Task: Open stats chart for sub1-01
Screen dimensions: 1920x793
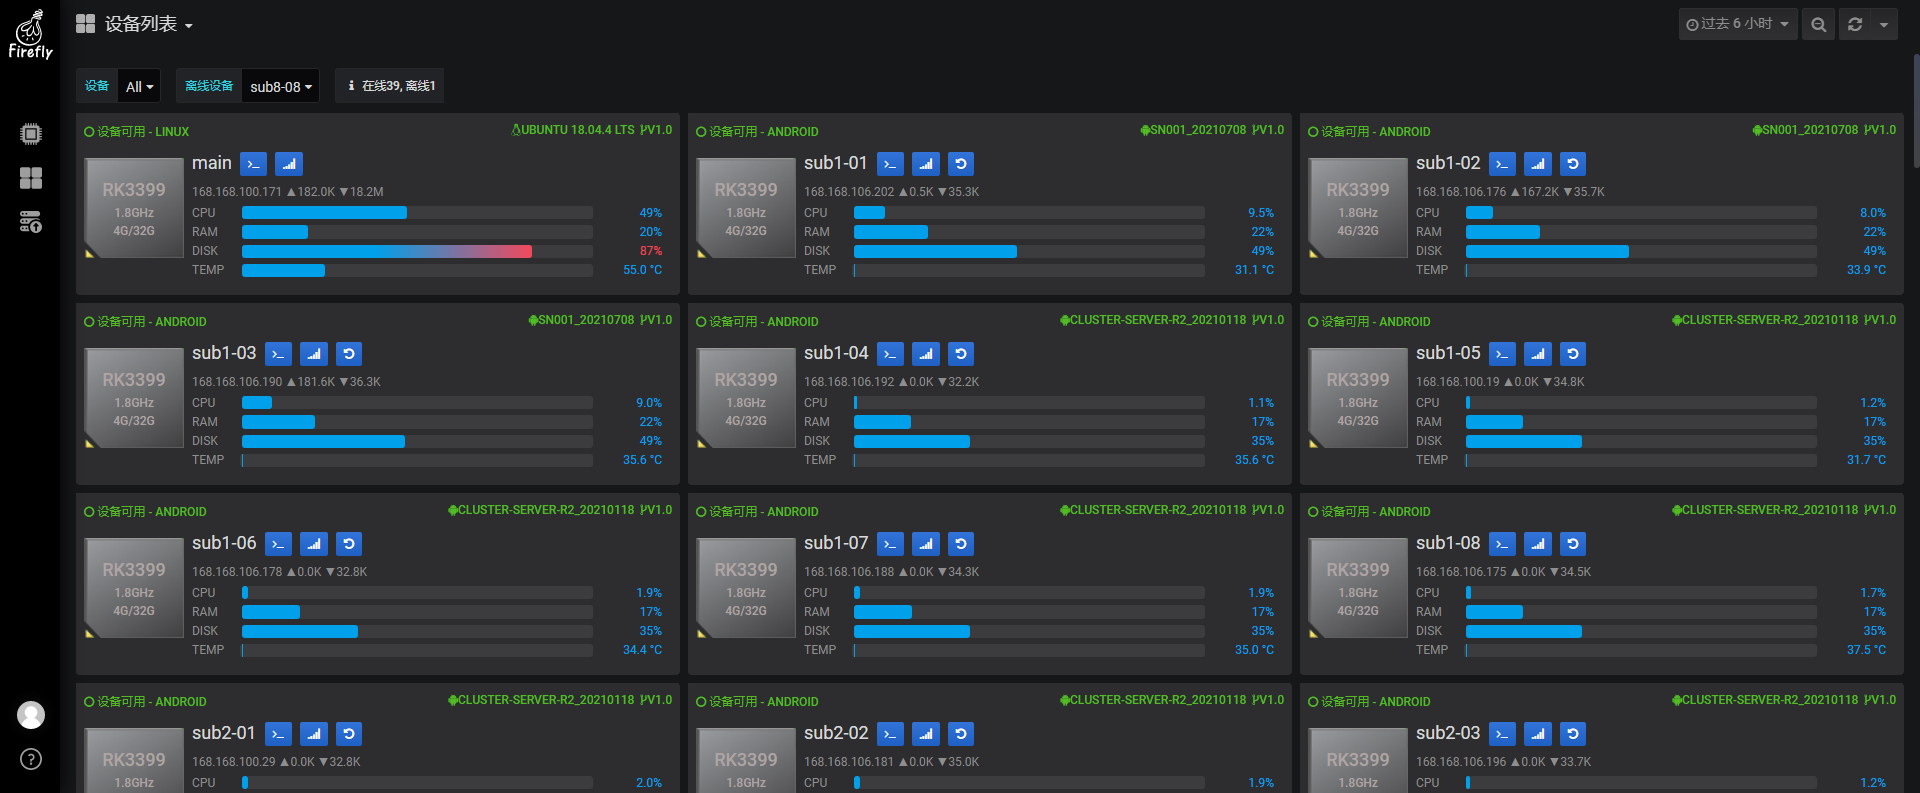Action: [926, 164]
